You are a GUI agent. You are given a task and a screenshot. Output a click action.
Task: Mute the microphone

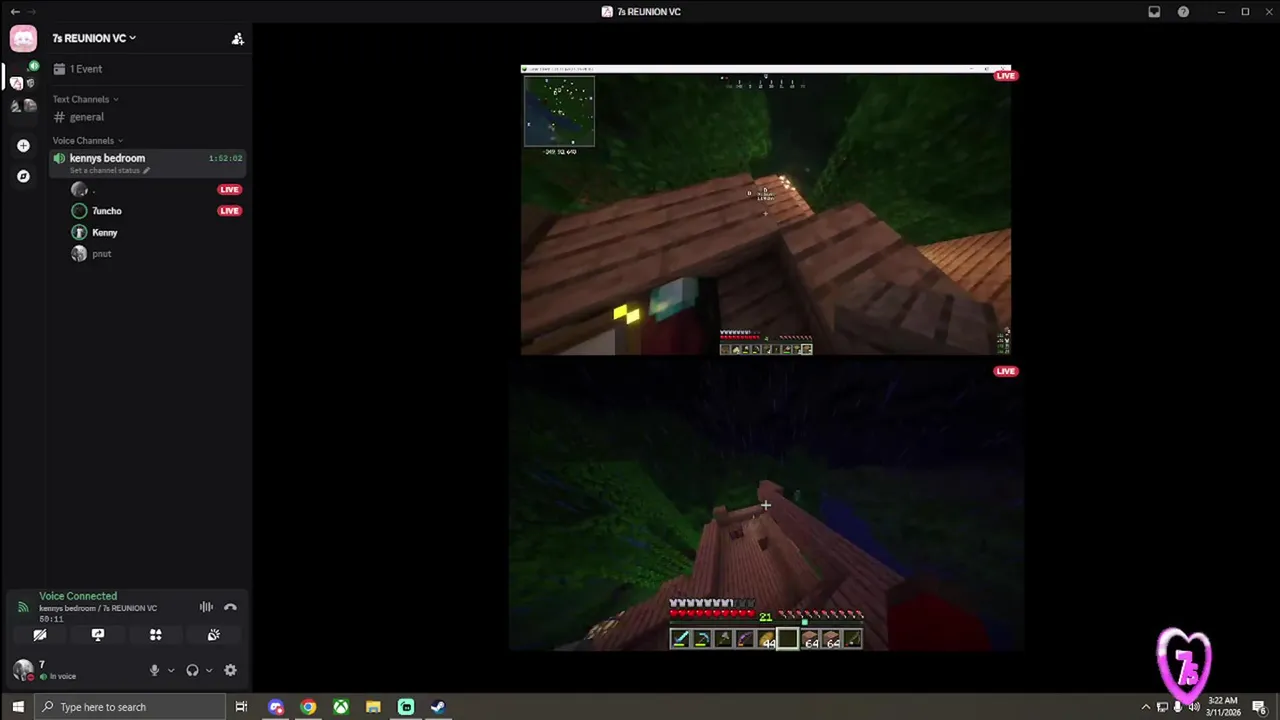[x=154, y=671]
